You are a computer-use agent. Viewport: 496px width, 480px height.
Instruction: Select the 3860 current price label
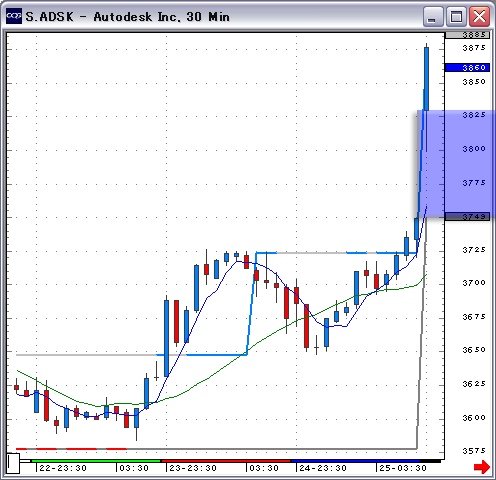point(467,68)
